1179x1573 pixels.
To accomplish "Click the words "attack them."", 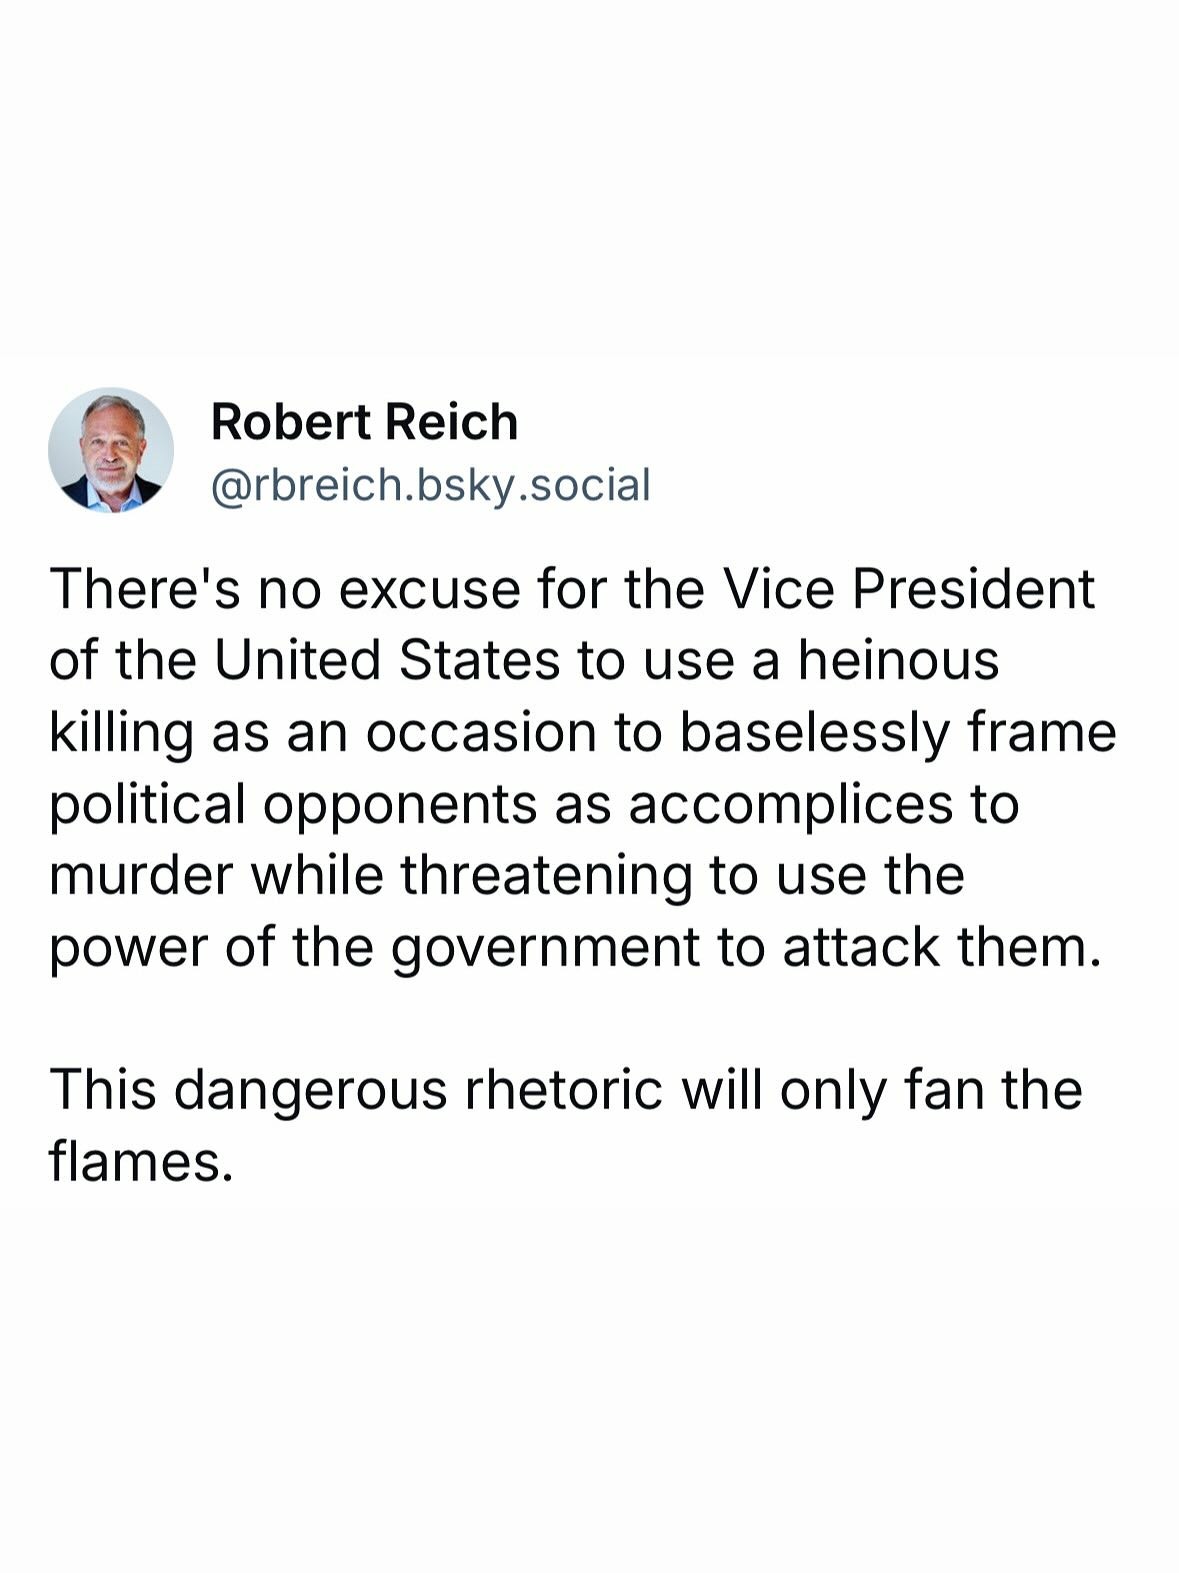I will pos(941,947).
